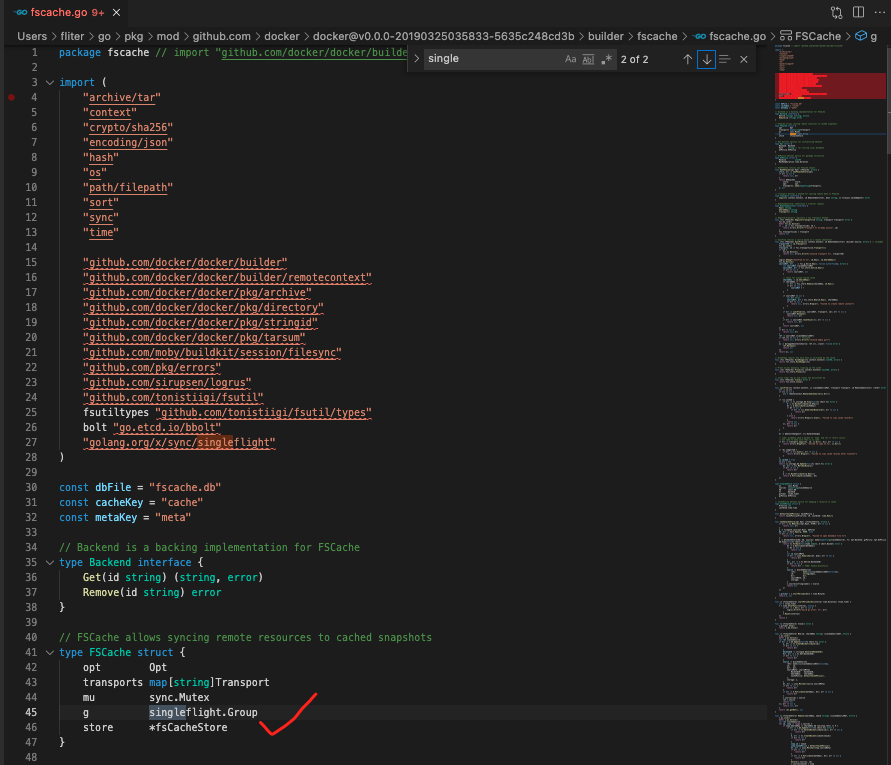This screenshot has height=765, width=891.
Task: Go to next find match arrow
Action: [x=707, y=59]
